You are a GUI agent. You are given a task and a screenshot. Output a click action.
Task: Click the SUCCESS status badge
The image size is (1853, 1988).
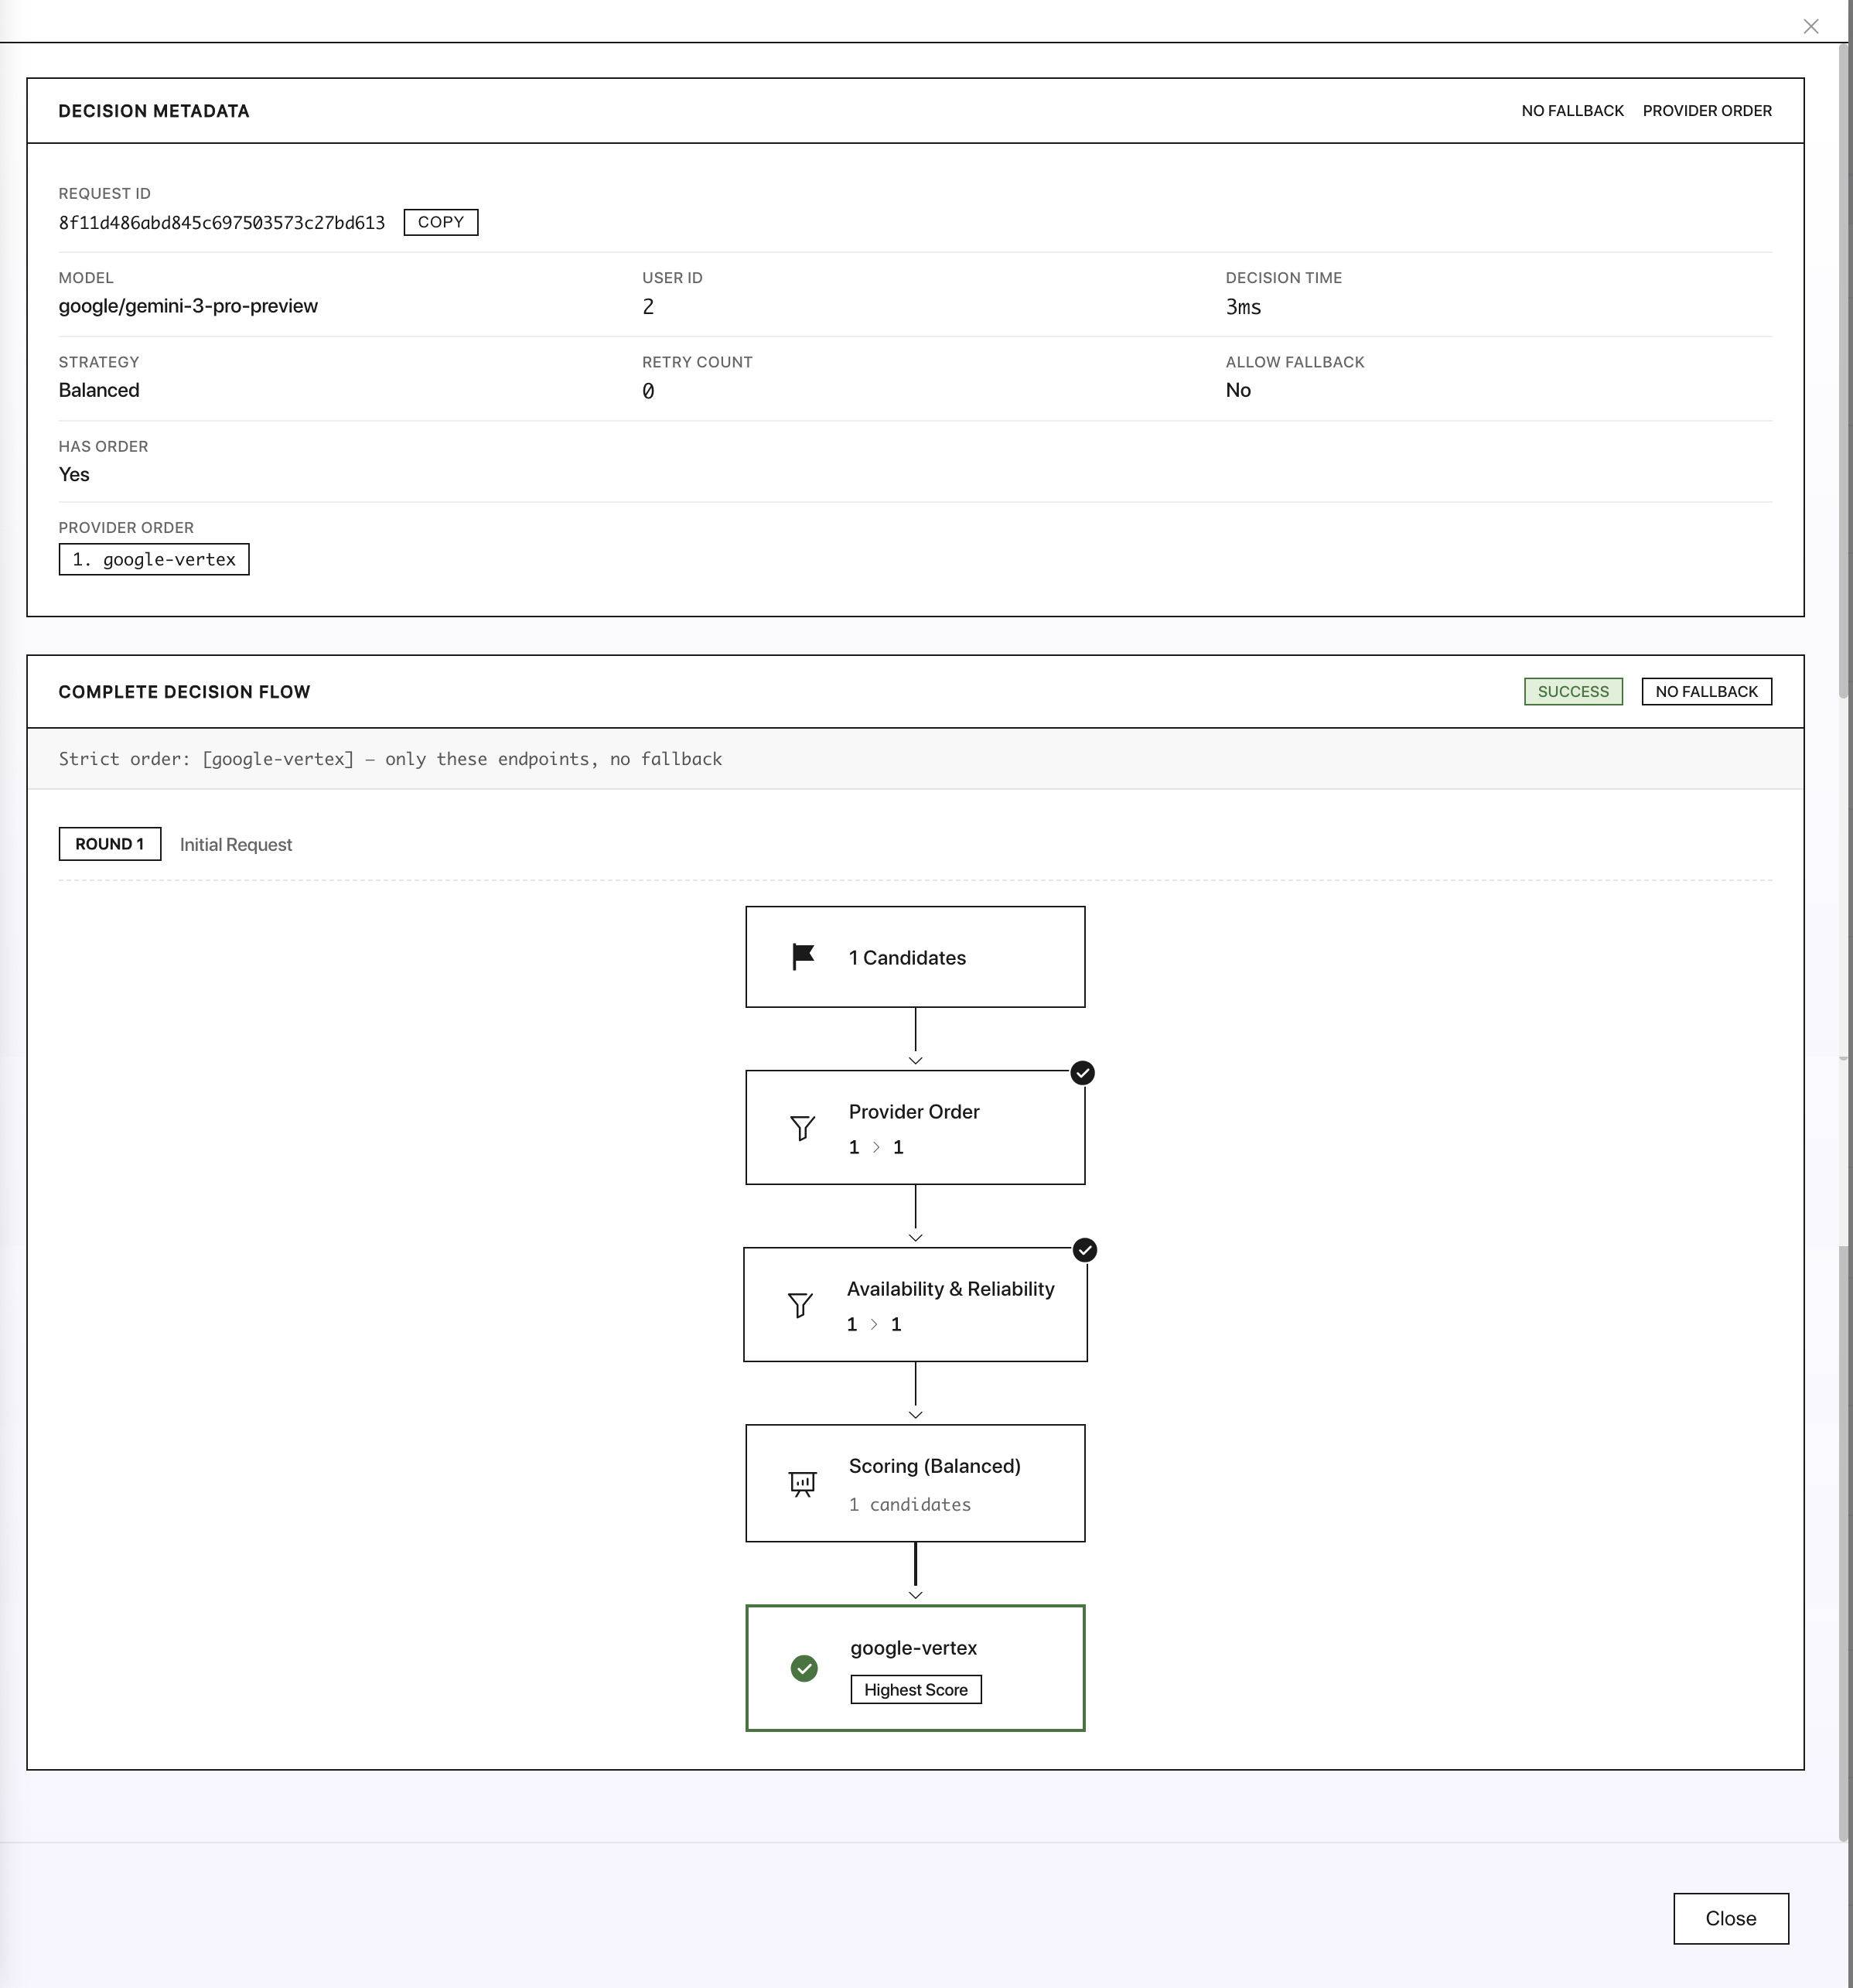1573,692
